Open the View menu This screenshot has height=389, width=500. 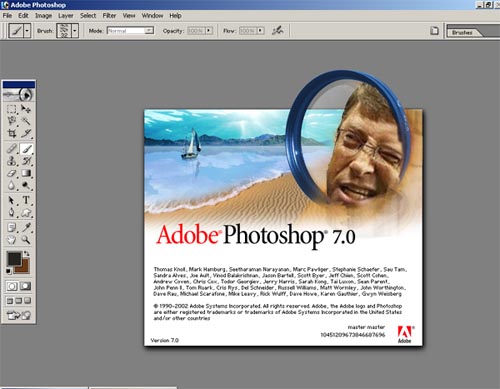[129, 16]
